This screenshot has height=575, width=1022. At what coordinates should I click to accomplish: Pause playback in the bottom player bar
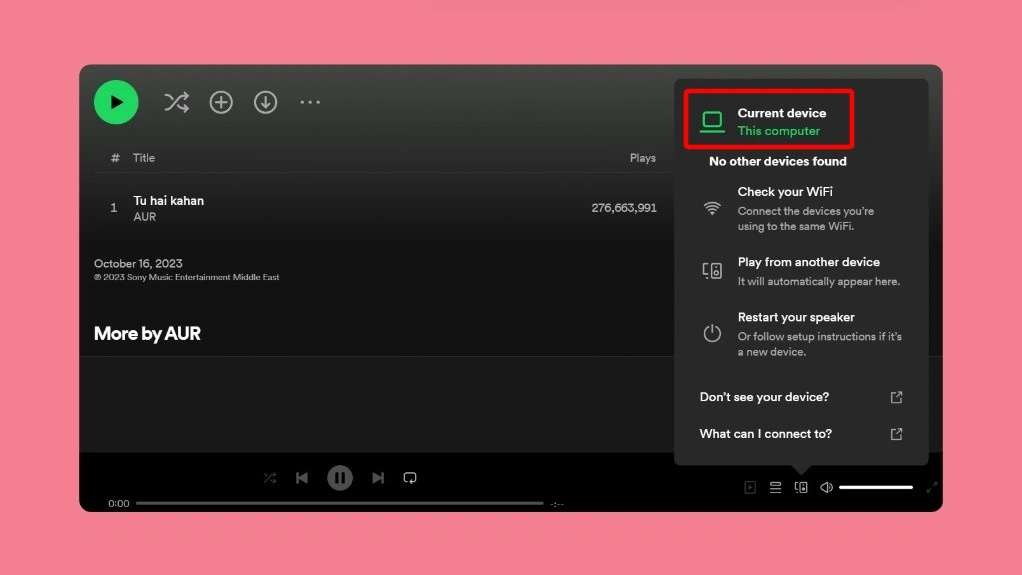(340, 478)
